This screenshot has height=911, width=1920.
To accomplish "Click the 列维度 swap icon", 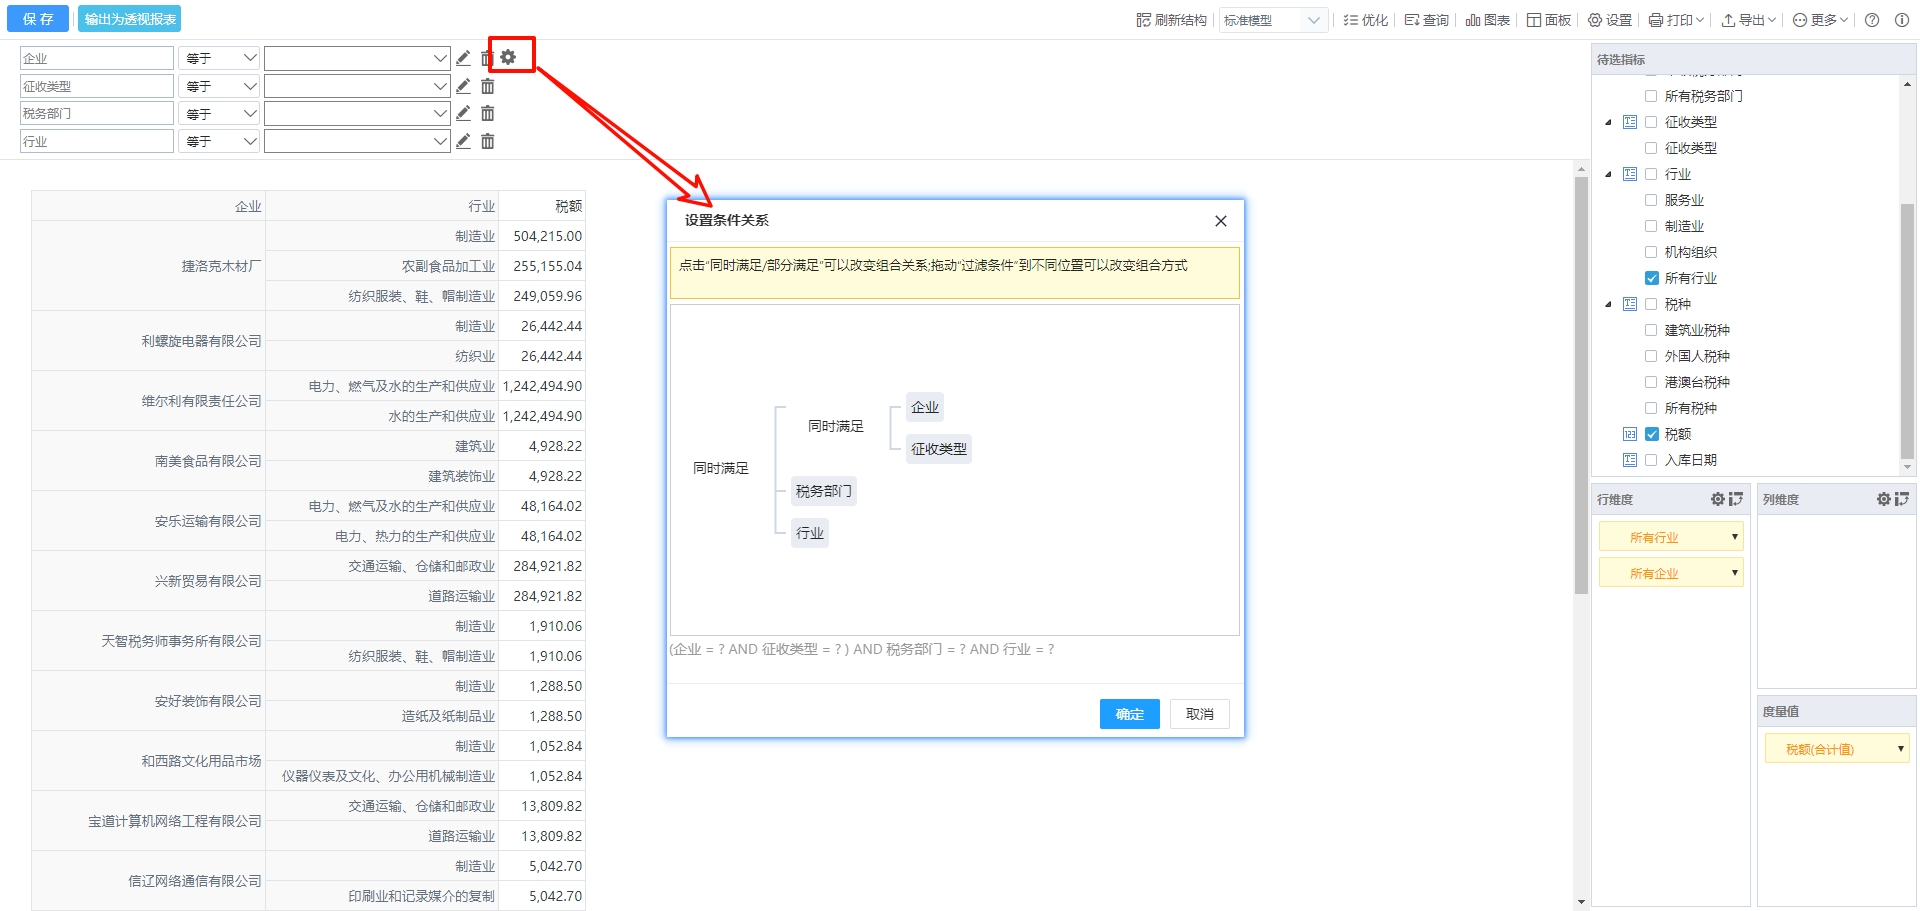I will pos(1901,499).
